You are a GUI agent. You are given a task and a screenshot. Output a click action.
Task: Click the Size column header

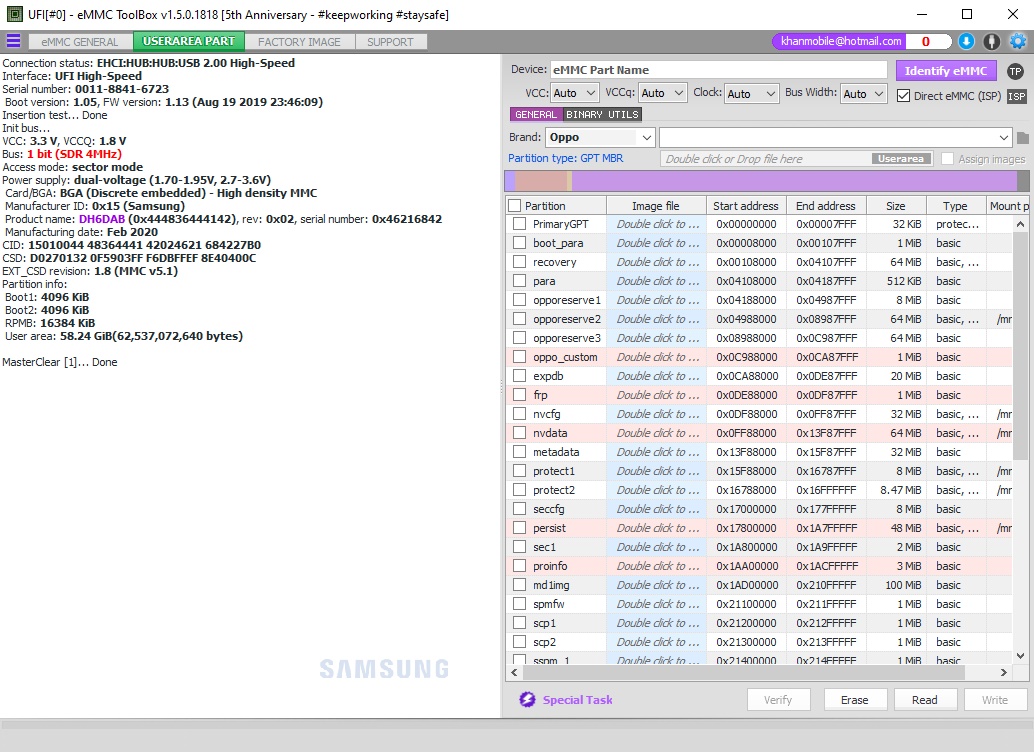pyautogui.click(x=896, y=206)
